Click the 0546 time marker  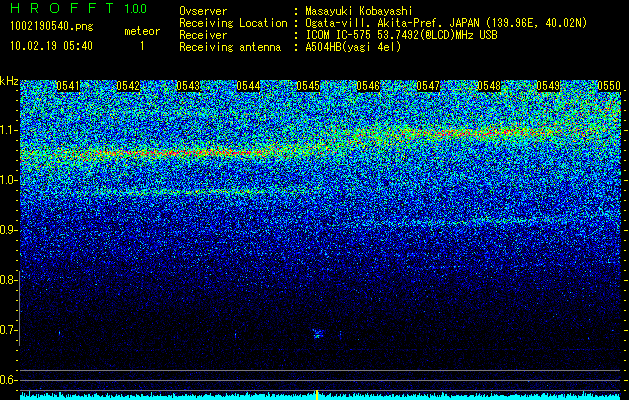368,86
